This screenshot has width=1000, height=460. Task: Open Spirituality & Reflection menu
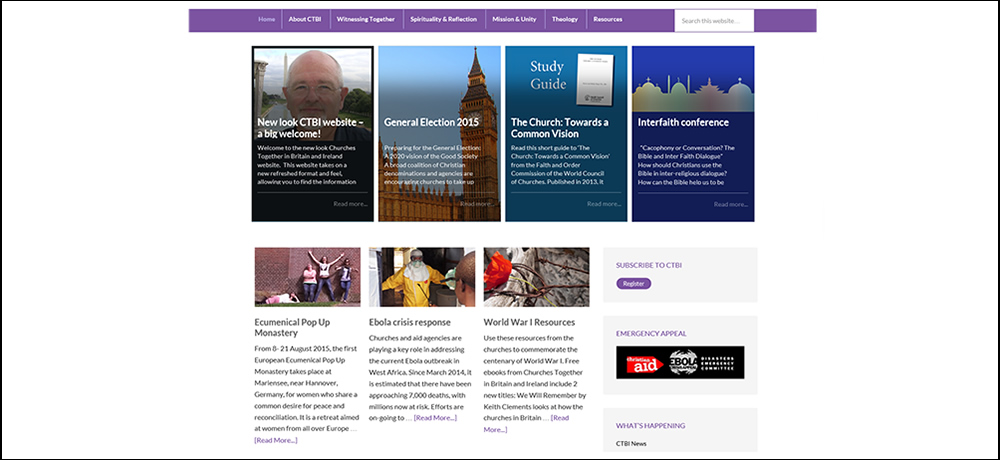(444, 20)
